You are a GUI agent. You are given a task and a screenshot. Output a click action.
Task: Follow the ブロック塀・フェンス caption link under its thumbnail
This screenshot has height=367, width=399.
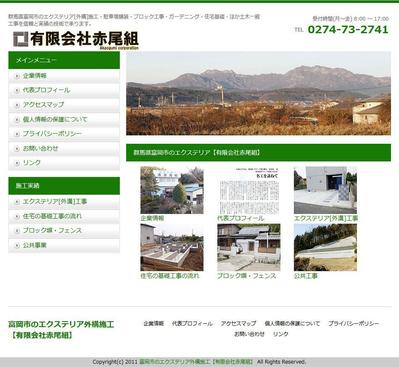[247, 276]
